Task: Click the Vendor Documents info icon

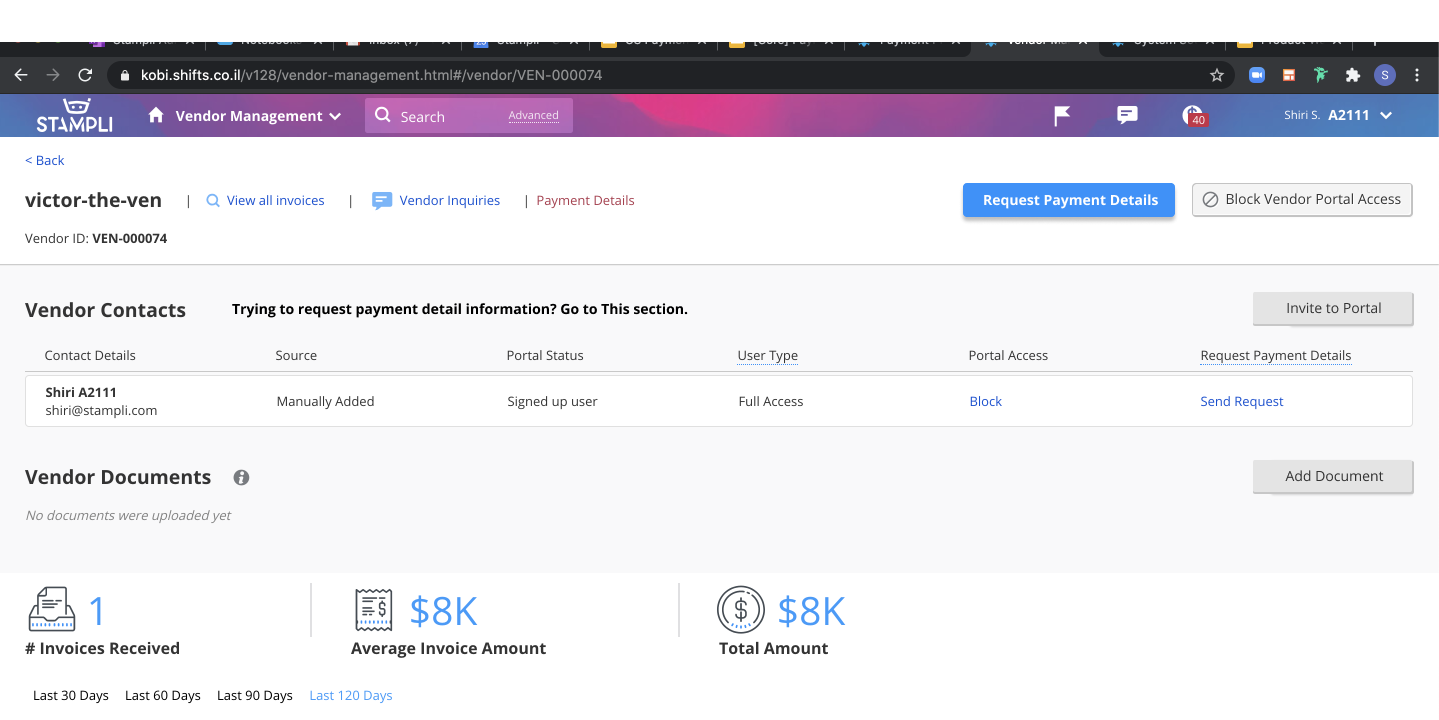Action: point(241,478)
